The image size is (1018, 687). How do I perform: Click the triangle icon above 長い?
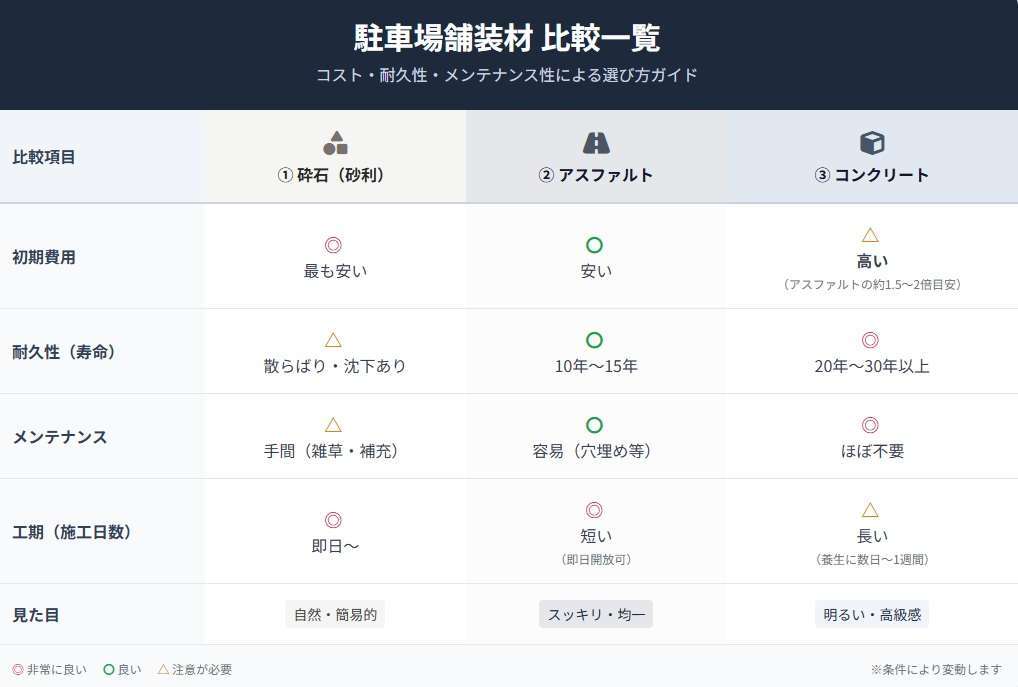coord(870,510)
